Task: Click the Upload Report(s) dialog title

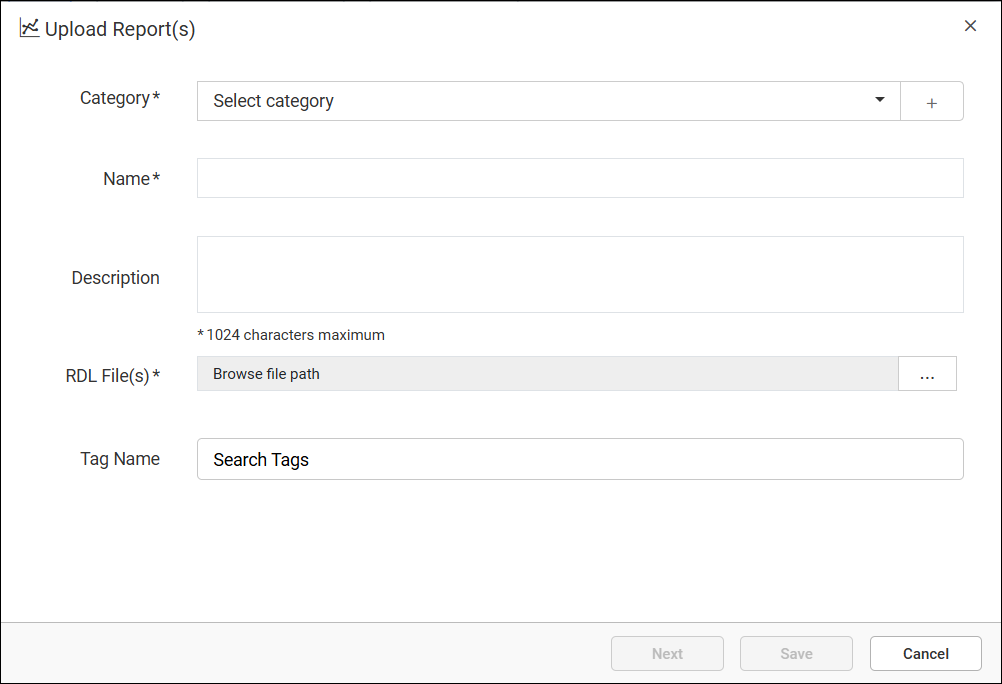Action: [x=118, y=29]
